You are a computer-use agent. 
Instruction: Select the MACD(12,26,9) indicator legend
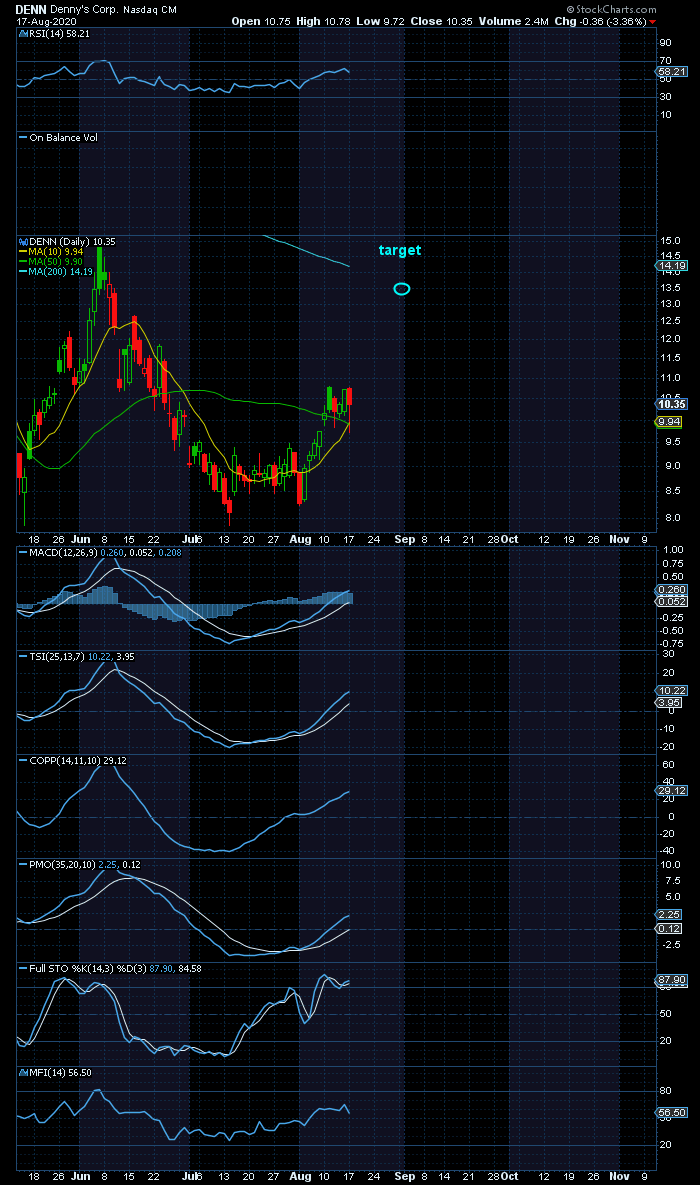99,552
